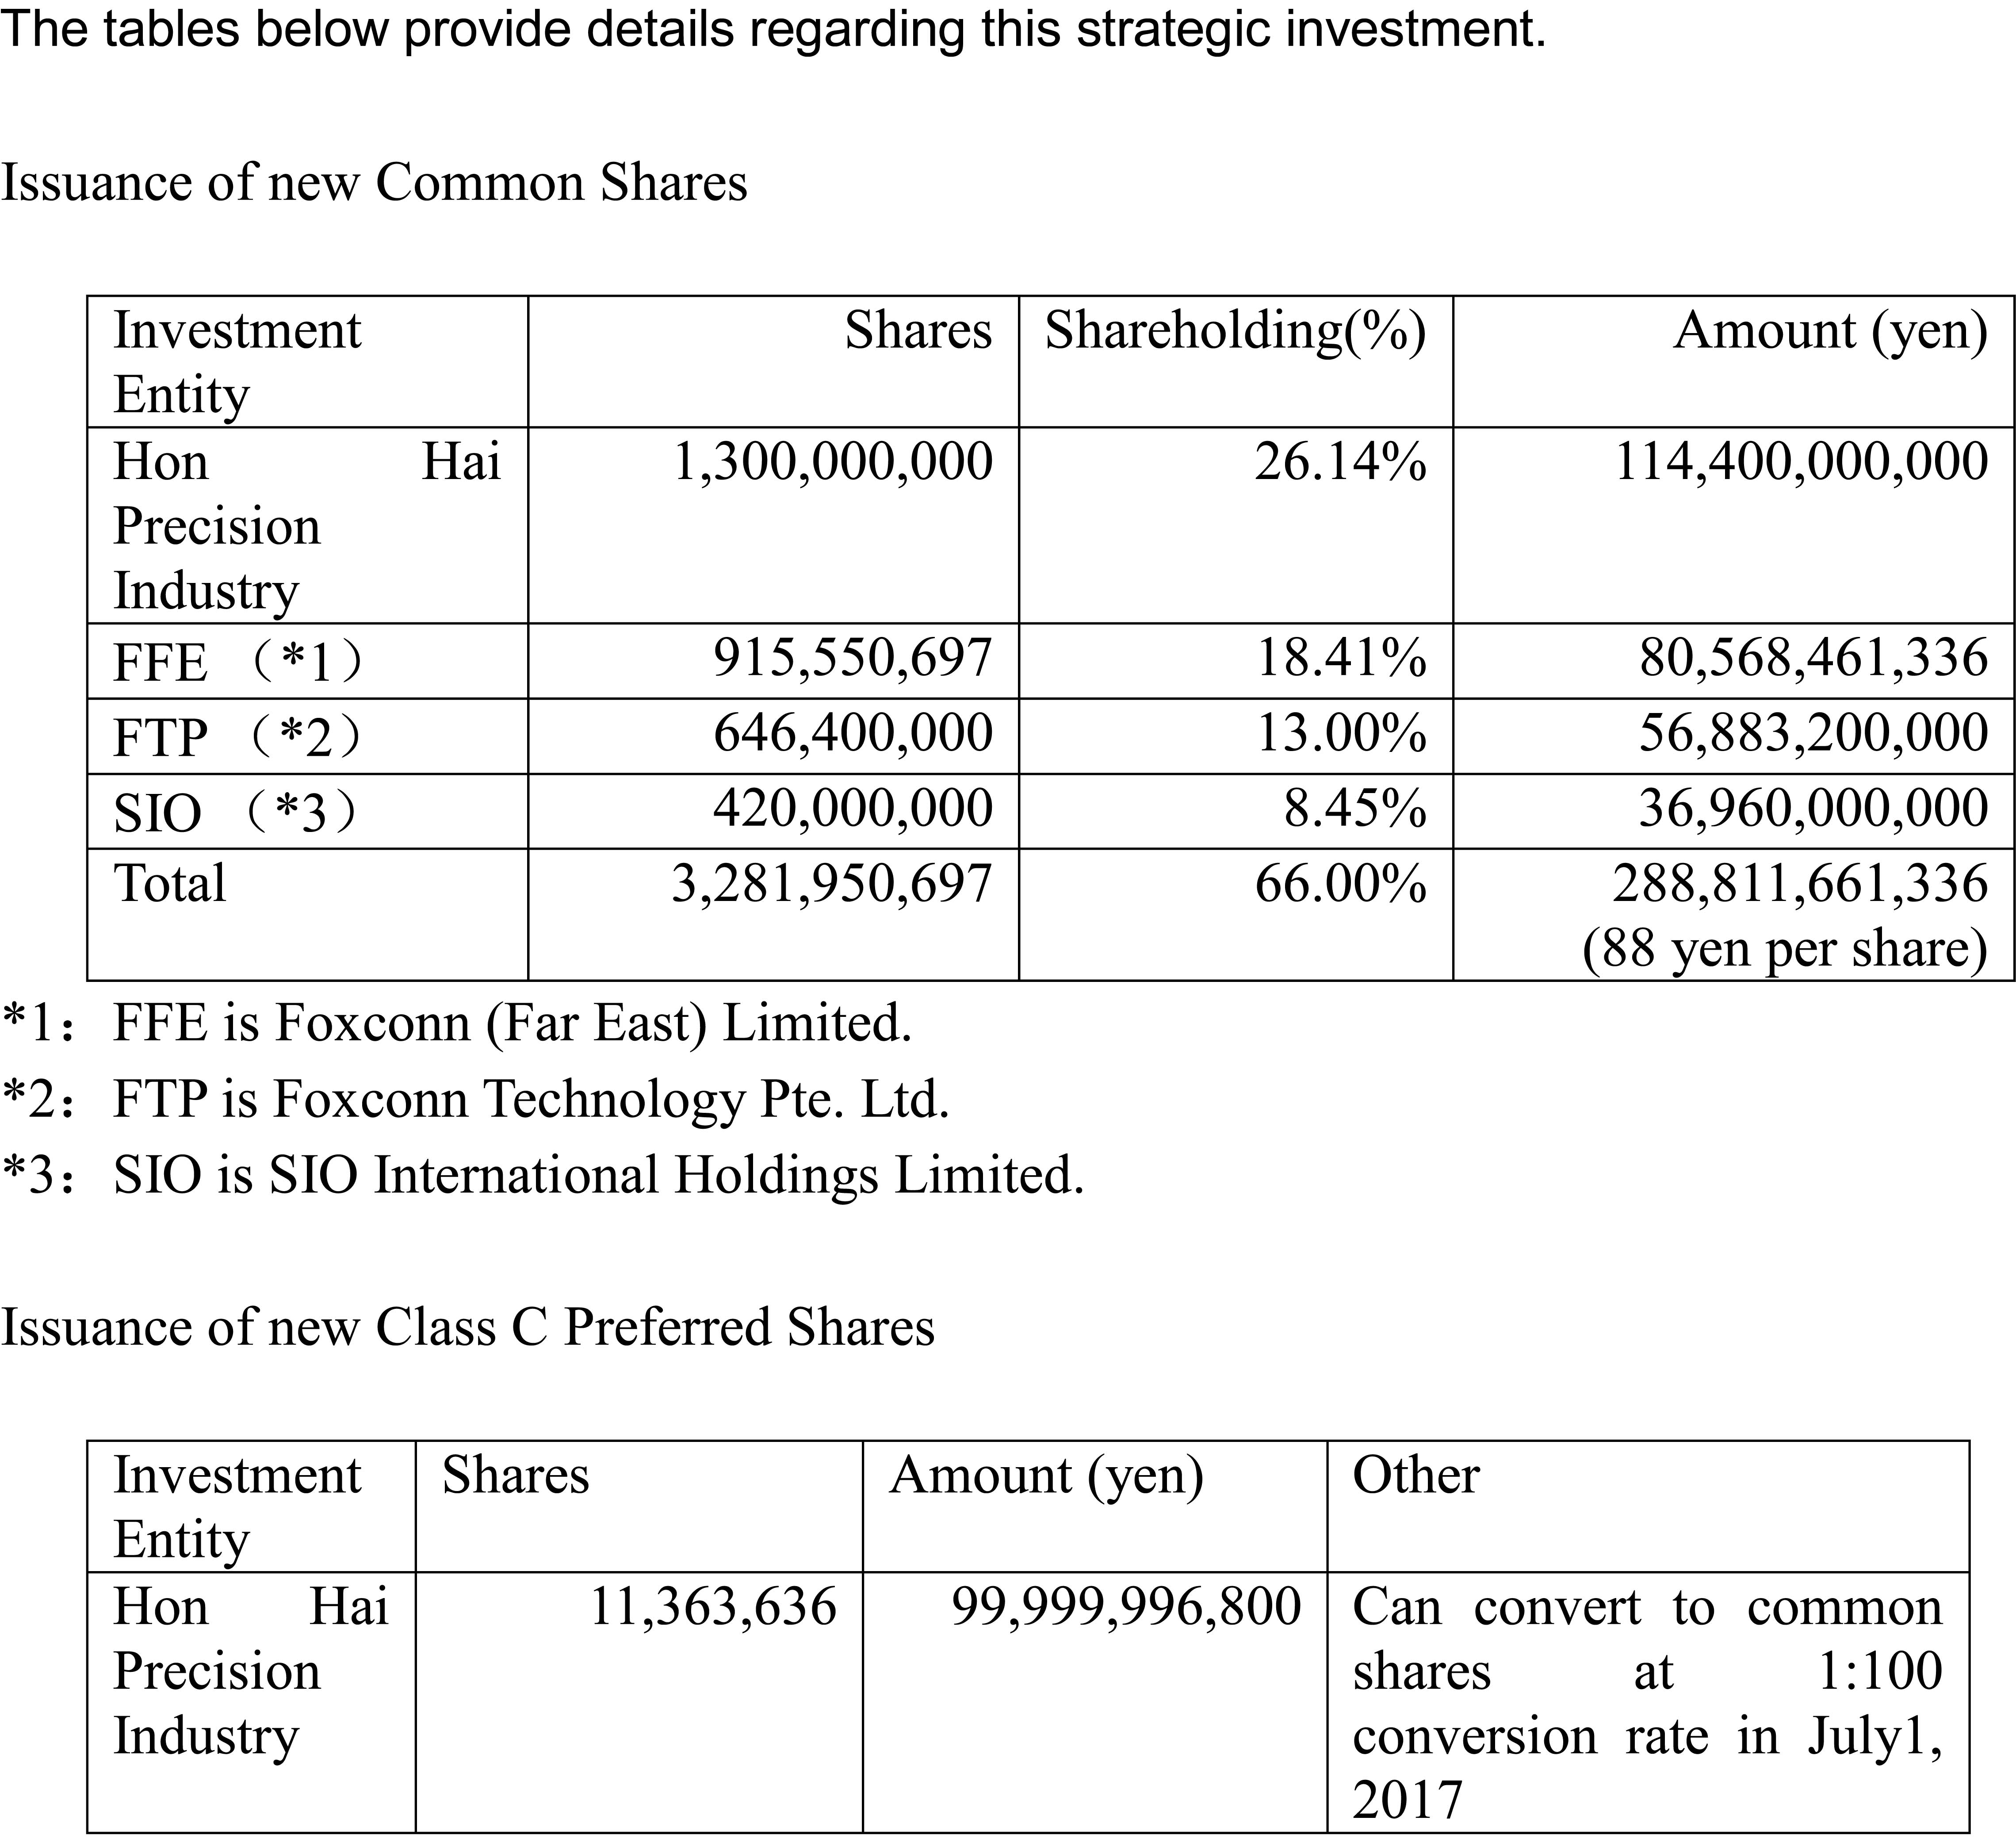Select the 114,400,000,000 yen amount cell
The width and height of the screenshot is (2016, 1840).
tap(1801, 462)
